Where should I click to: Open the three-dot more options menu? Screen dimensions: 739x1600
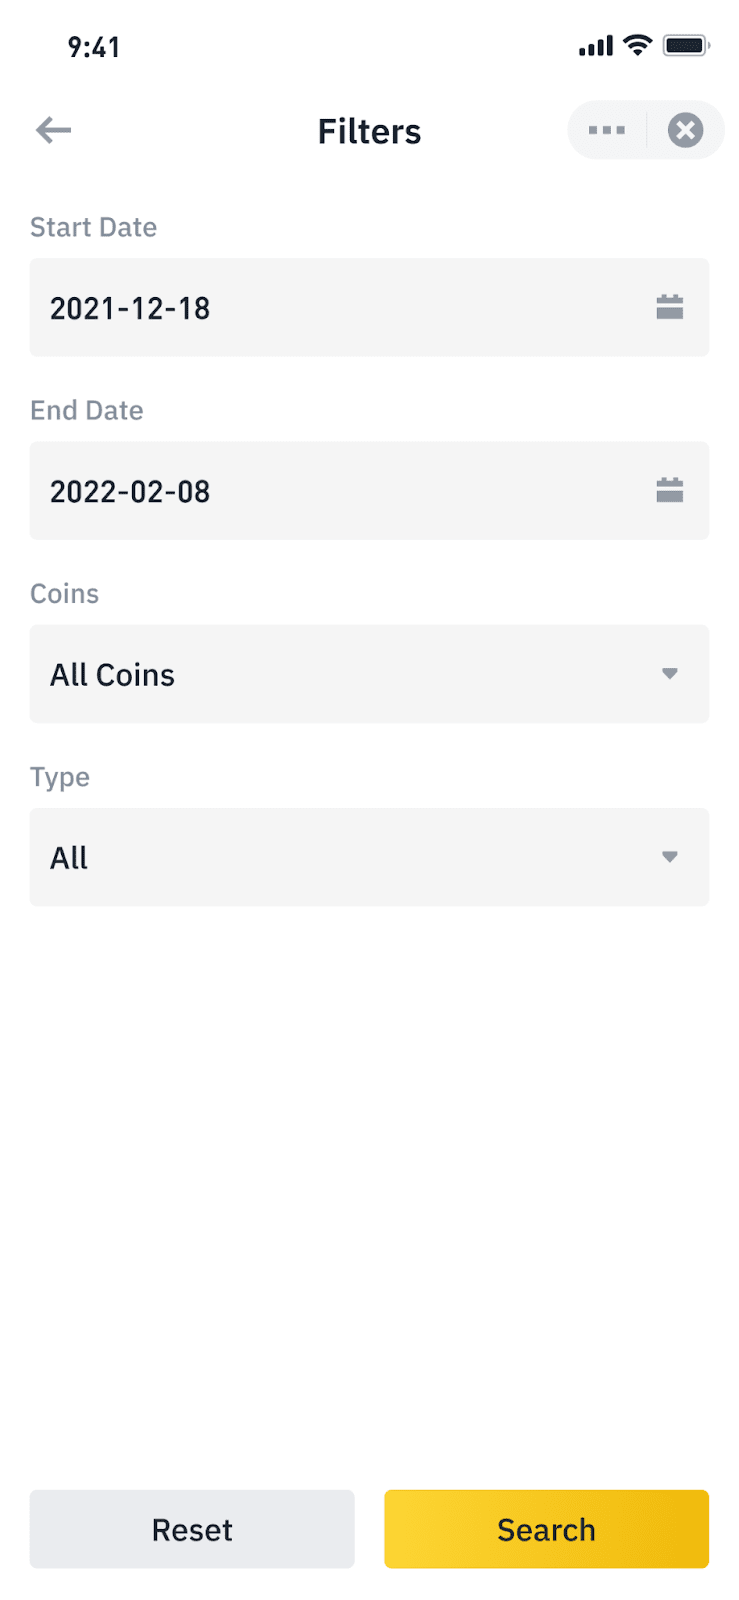click(x=607, y=130)
